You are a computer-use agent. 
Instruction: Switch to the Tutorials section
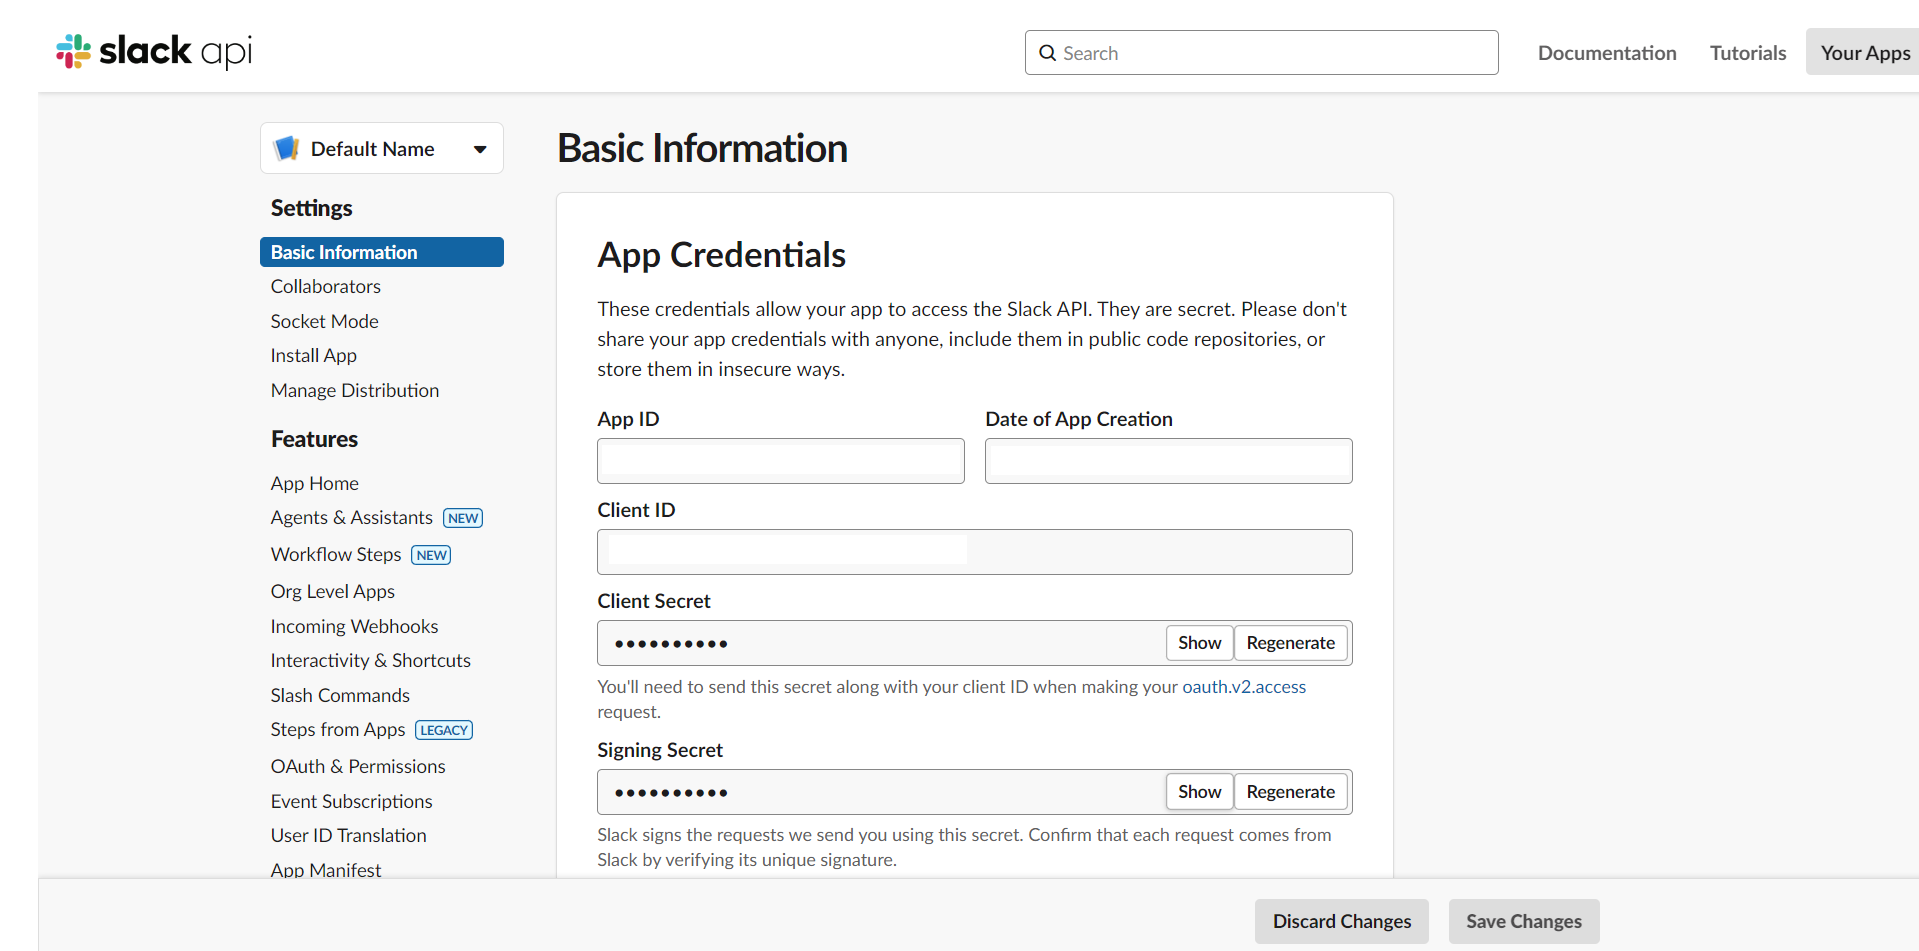pos(1746,52)
